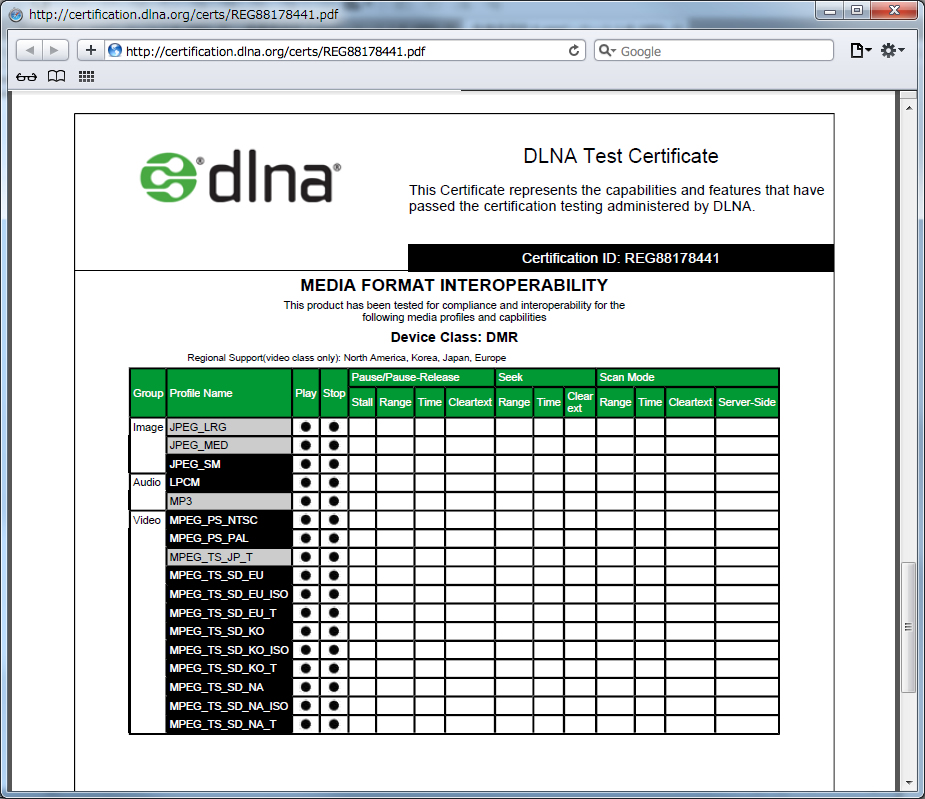
Task: Select the "LPCM" profile name
Action: 229,483
